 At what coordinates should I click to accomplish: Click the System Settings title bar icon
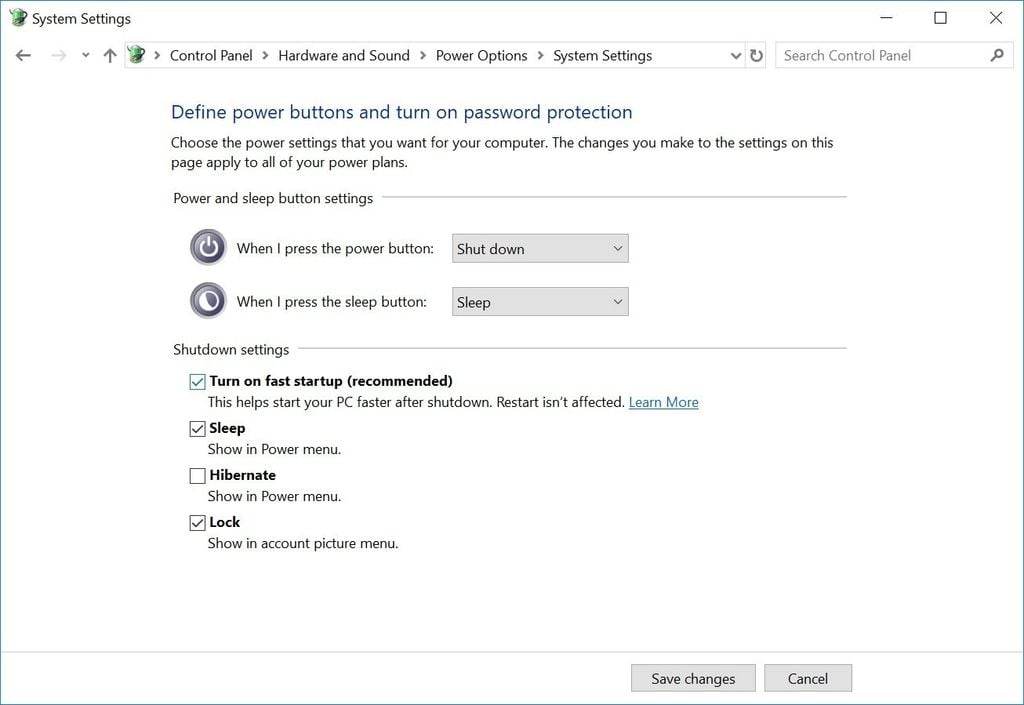17,18
